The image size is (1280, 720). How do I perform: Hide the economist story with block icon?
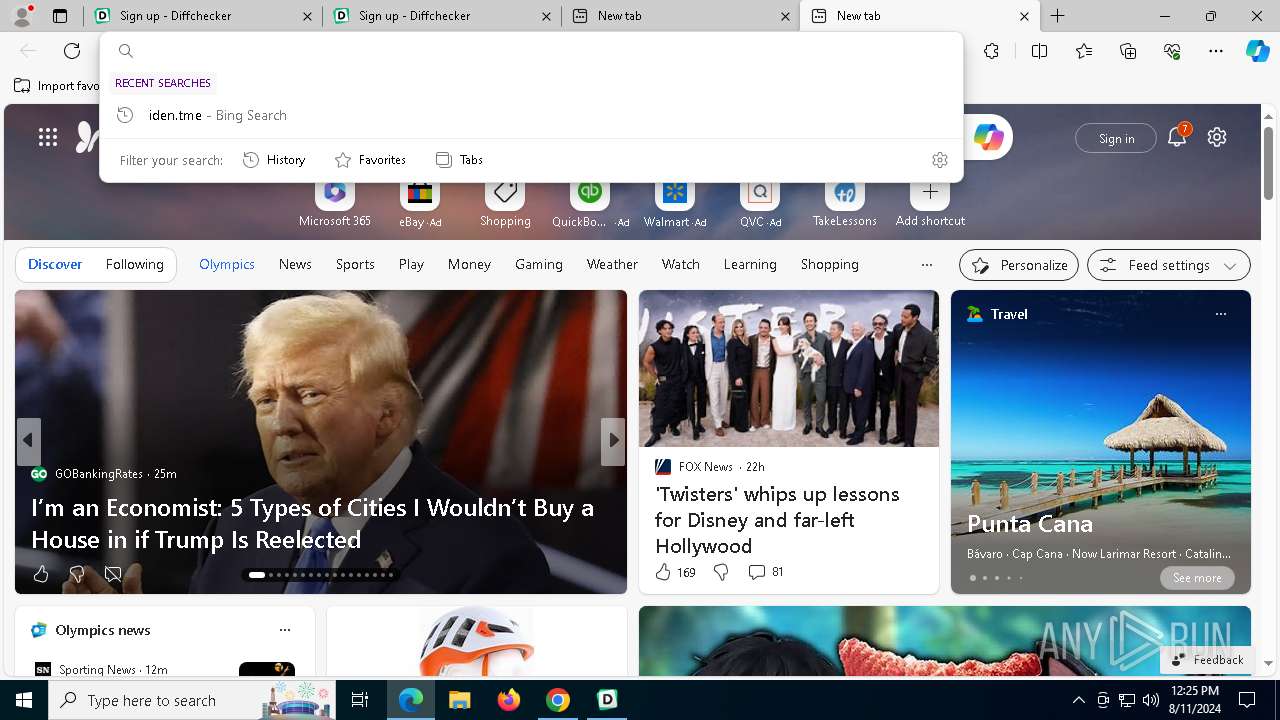[x=113, y=574]
